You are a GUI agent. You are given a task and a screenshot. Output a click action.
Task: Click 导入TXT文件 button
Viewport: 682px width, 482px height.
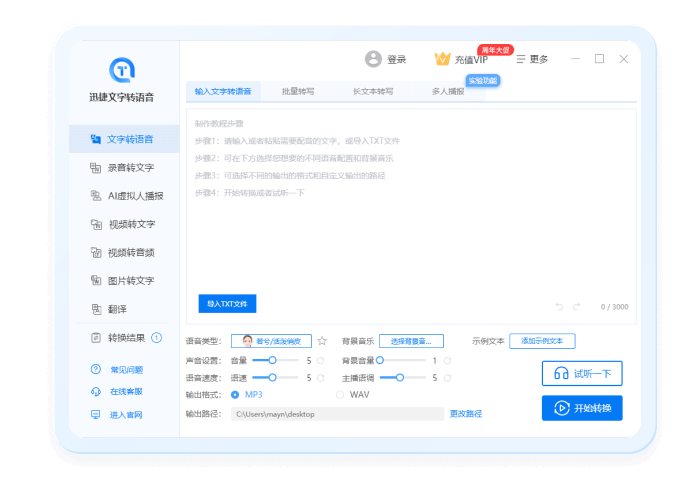click(x=227, y=304)
